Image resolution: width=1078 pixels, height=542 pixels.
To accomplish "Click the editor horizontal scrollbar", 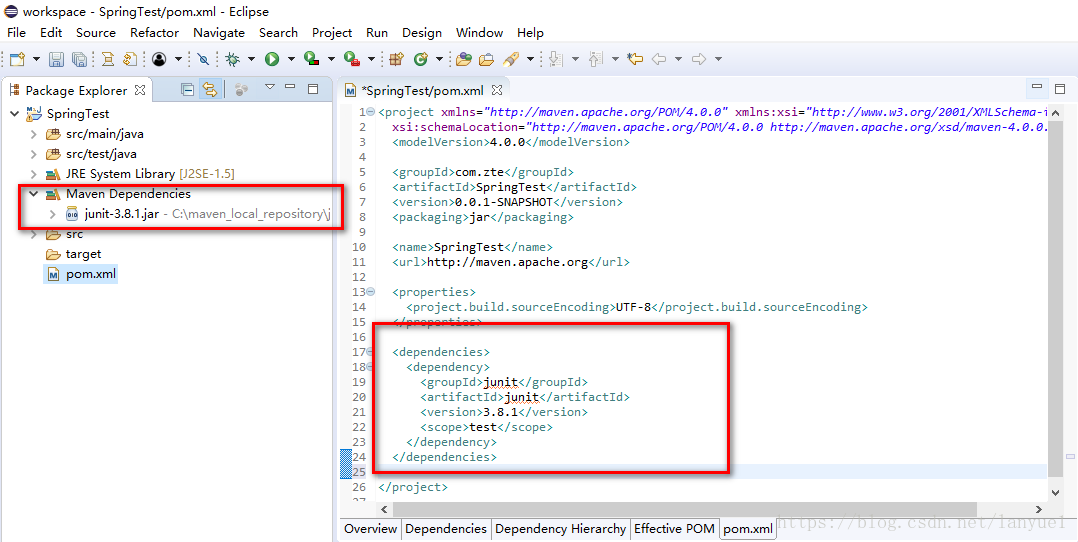I will tap(684, 509).
